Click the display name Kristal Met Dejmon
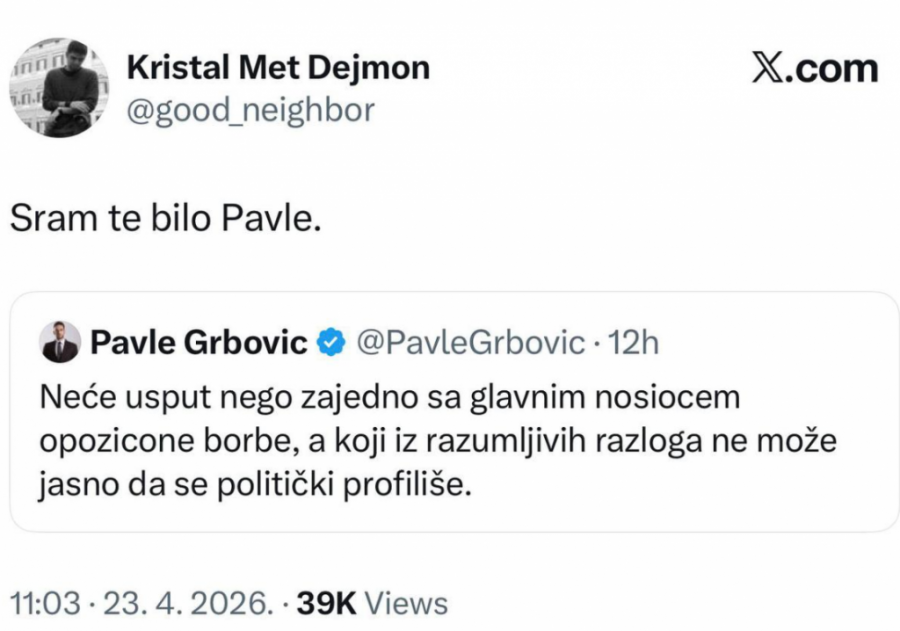The image size is (900, 631). (278, 68)
